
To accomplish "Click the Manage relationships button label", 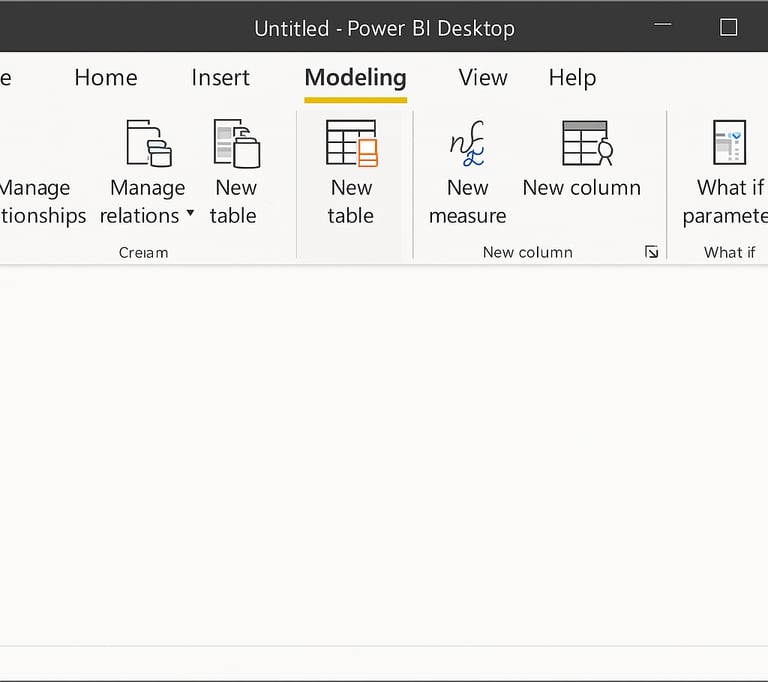I will [43, 202].
